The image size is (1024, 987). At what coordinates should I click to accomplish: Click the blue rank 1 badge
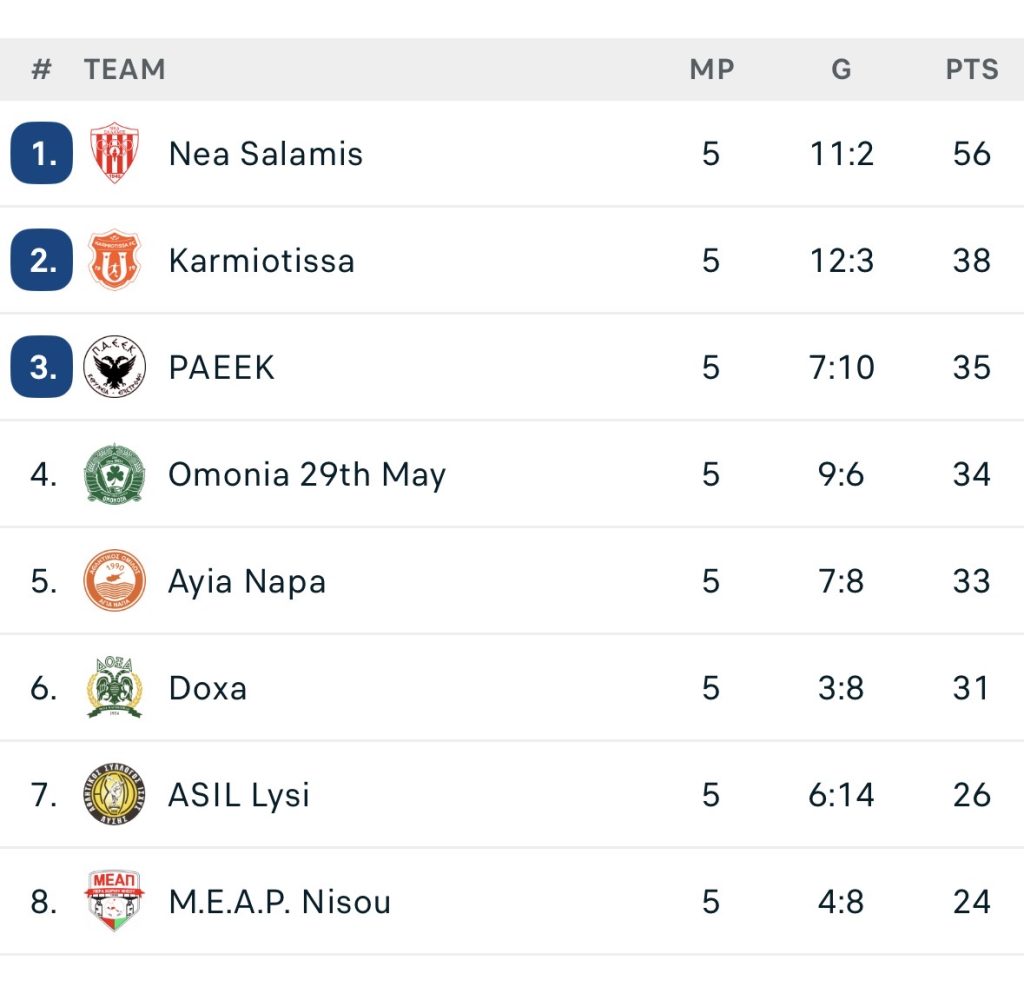[42, 153]
